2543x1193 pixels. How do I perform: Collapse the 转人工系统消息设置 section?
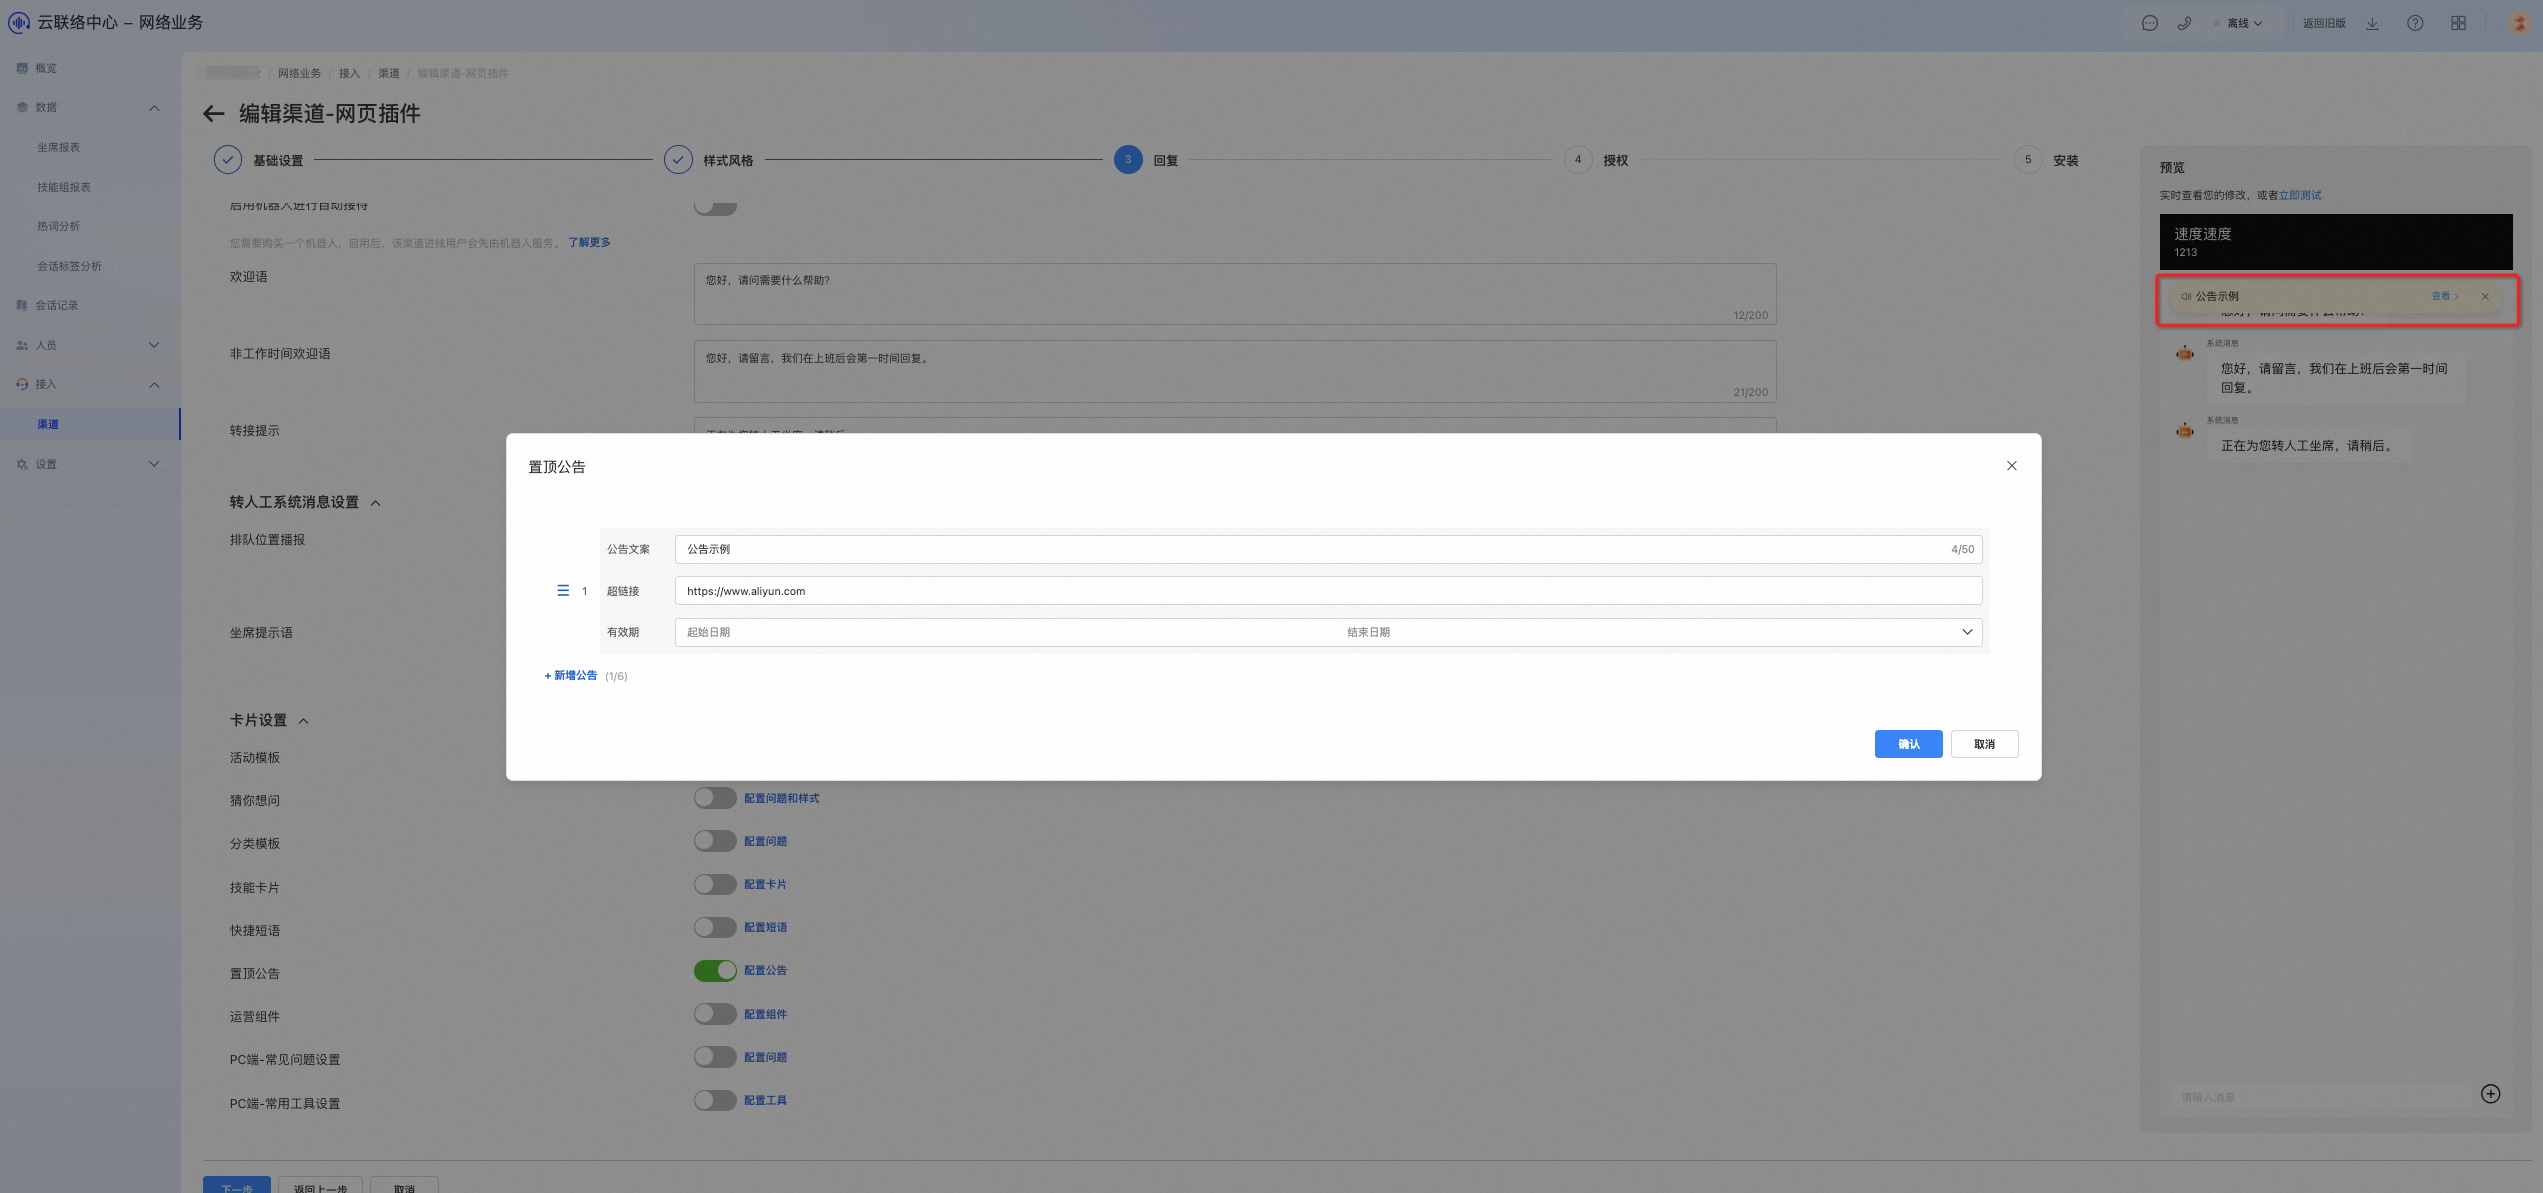pos(376,503)
